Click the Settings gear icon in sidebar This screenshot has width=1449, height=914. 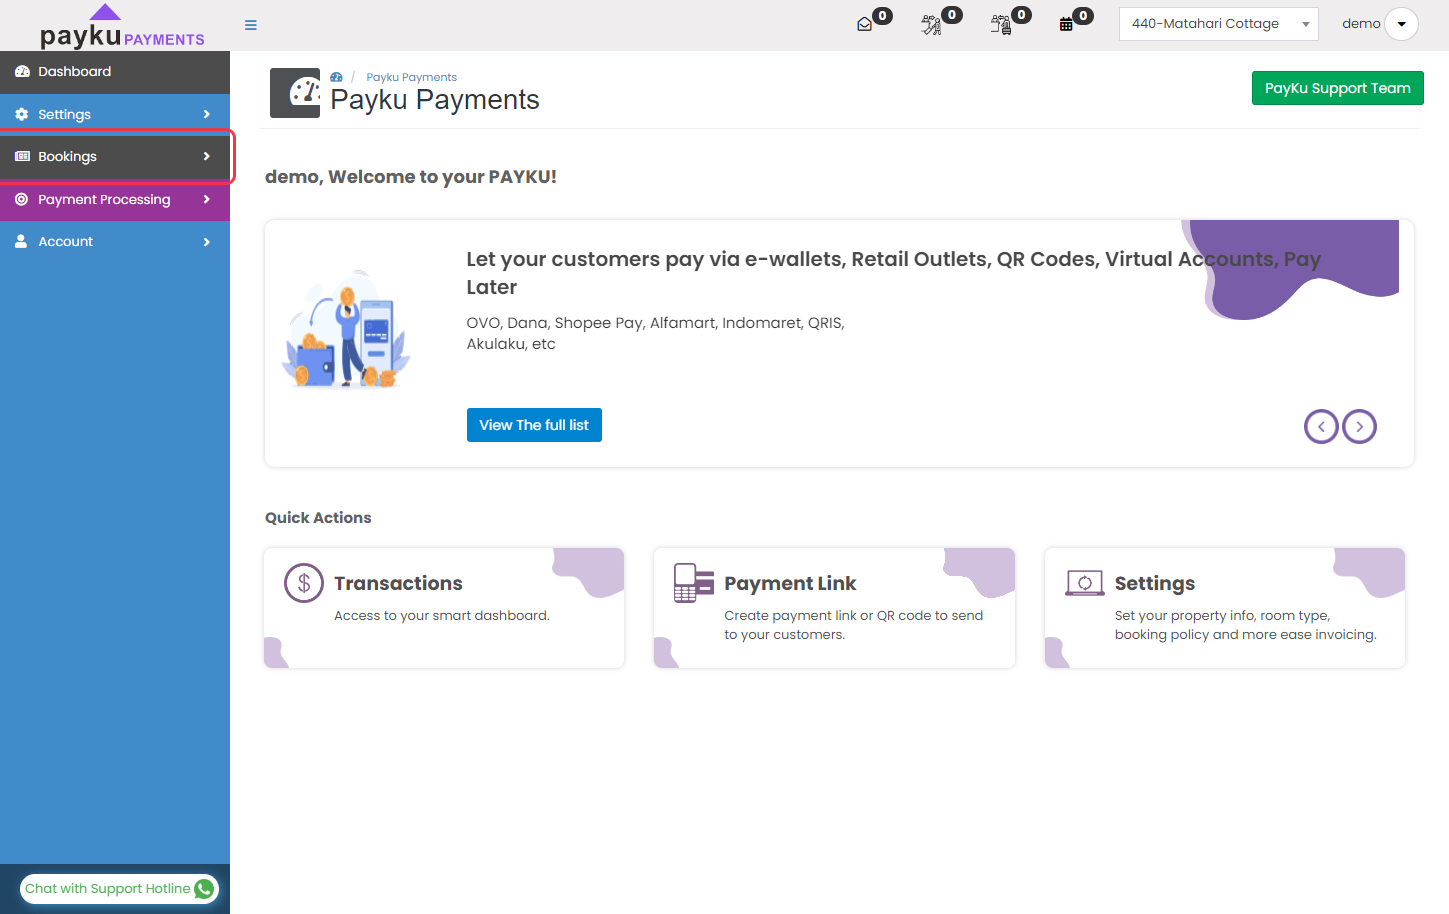click(22, 114)
